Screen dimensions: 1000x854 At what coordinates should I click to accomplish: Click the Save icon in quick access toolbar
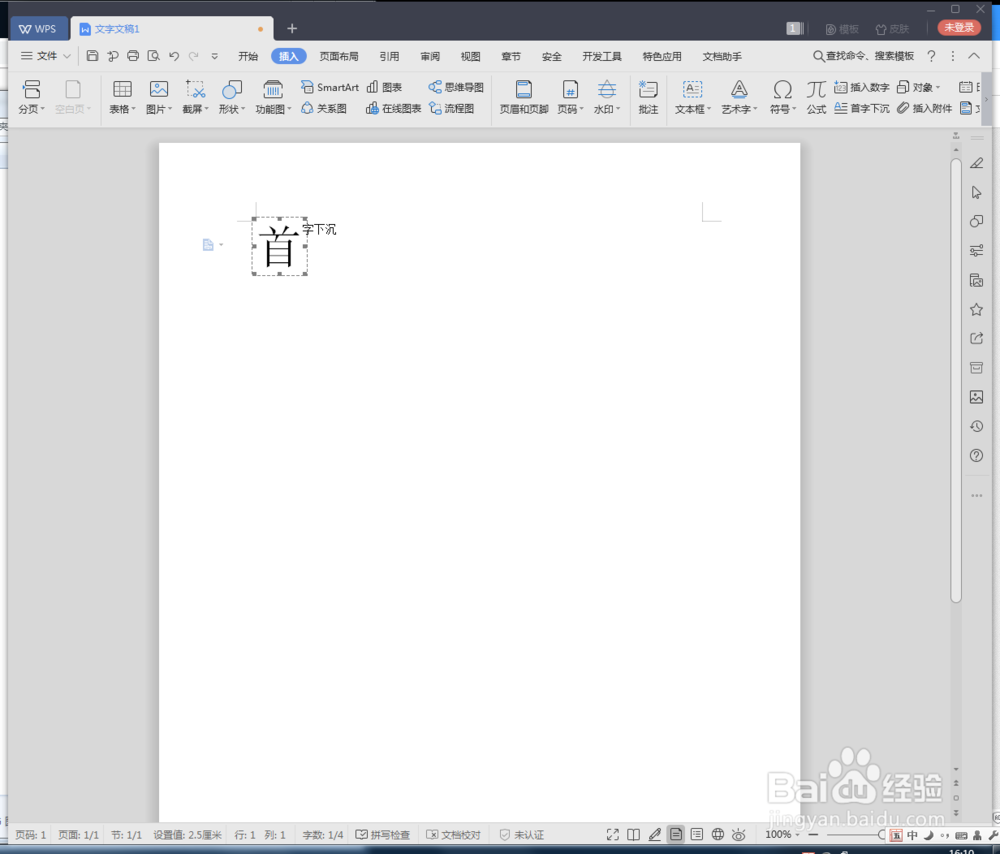tap(92, 56)
